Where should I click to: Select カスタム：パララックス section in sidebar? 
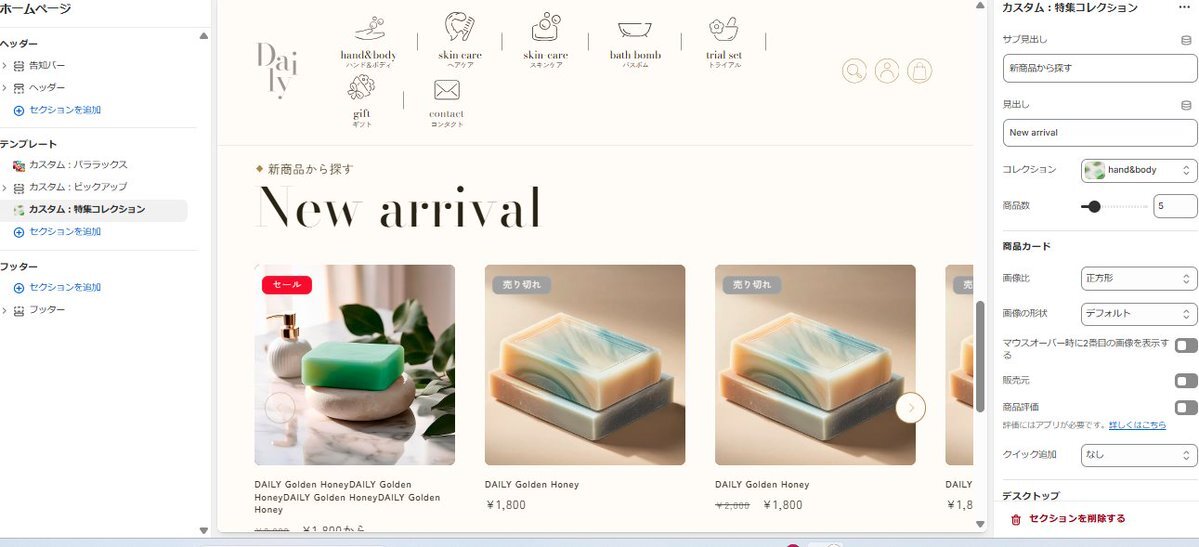(x=78, y=164)
